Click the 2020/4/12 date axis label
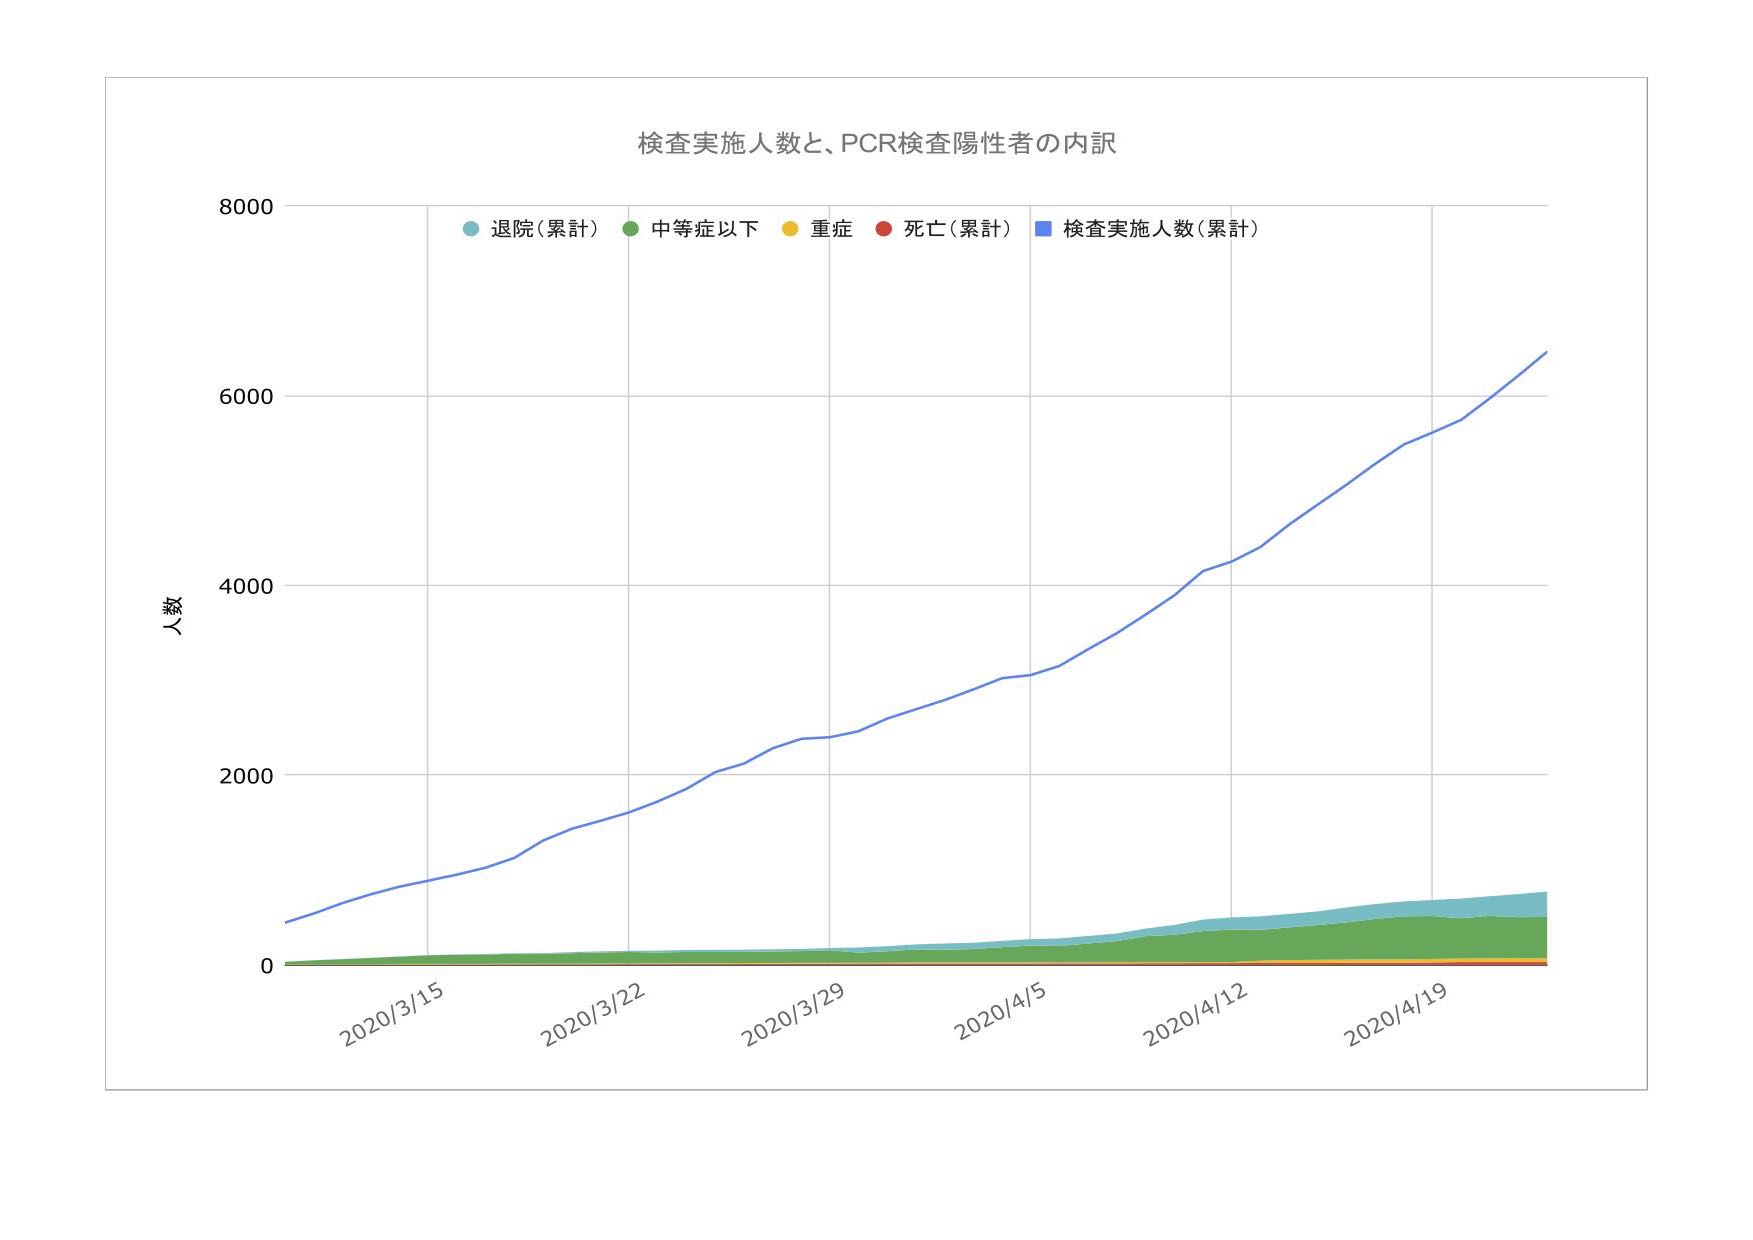This screenshot has height=1240, width=1753. click(x=1195, y=1015)
